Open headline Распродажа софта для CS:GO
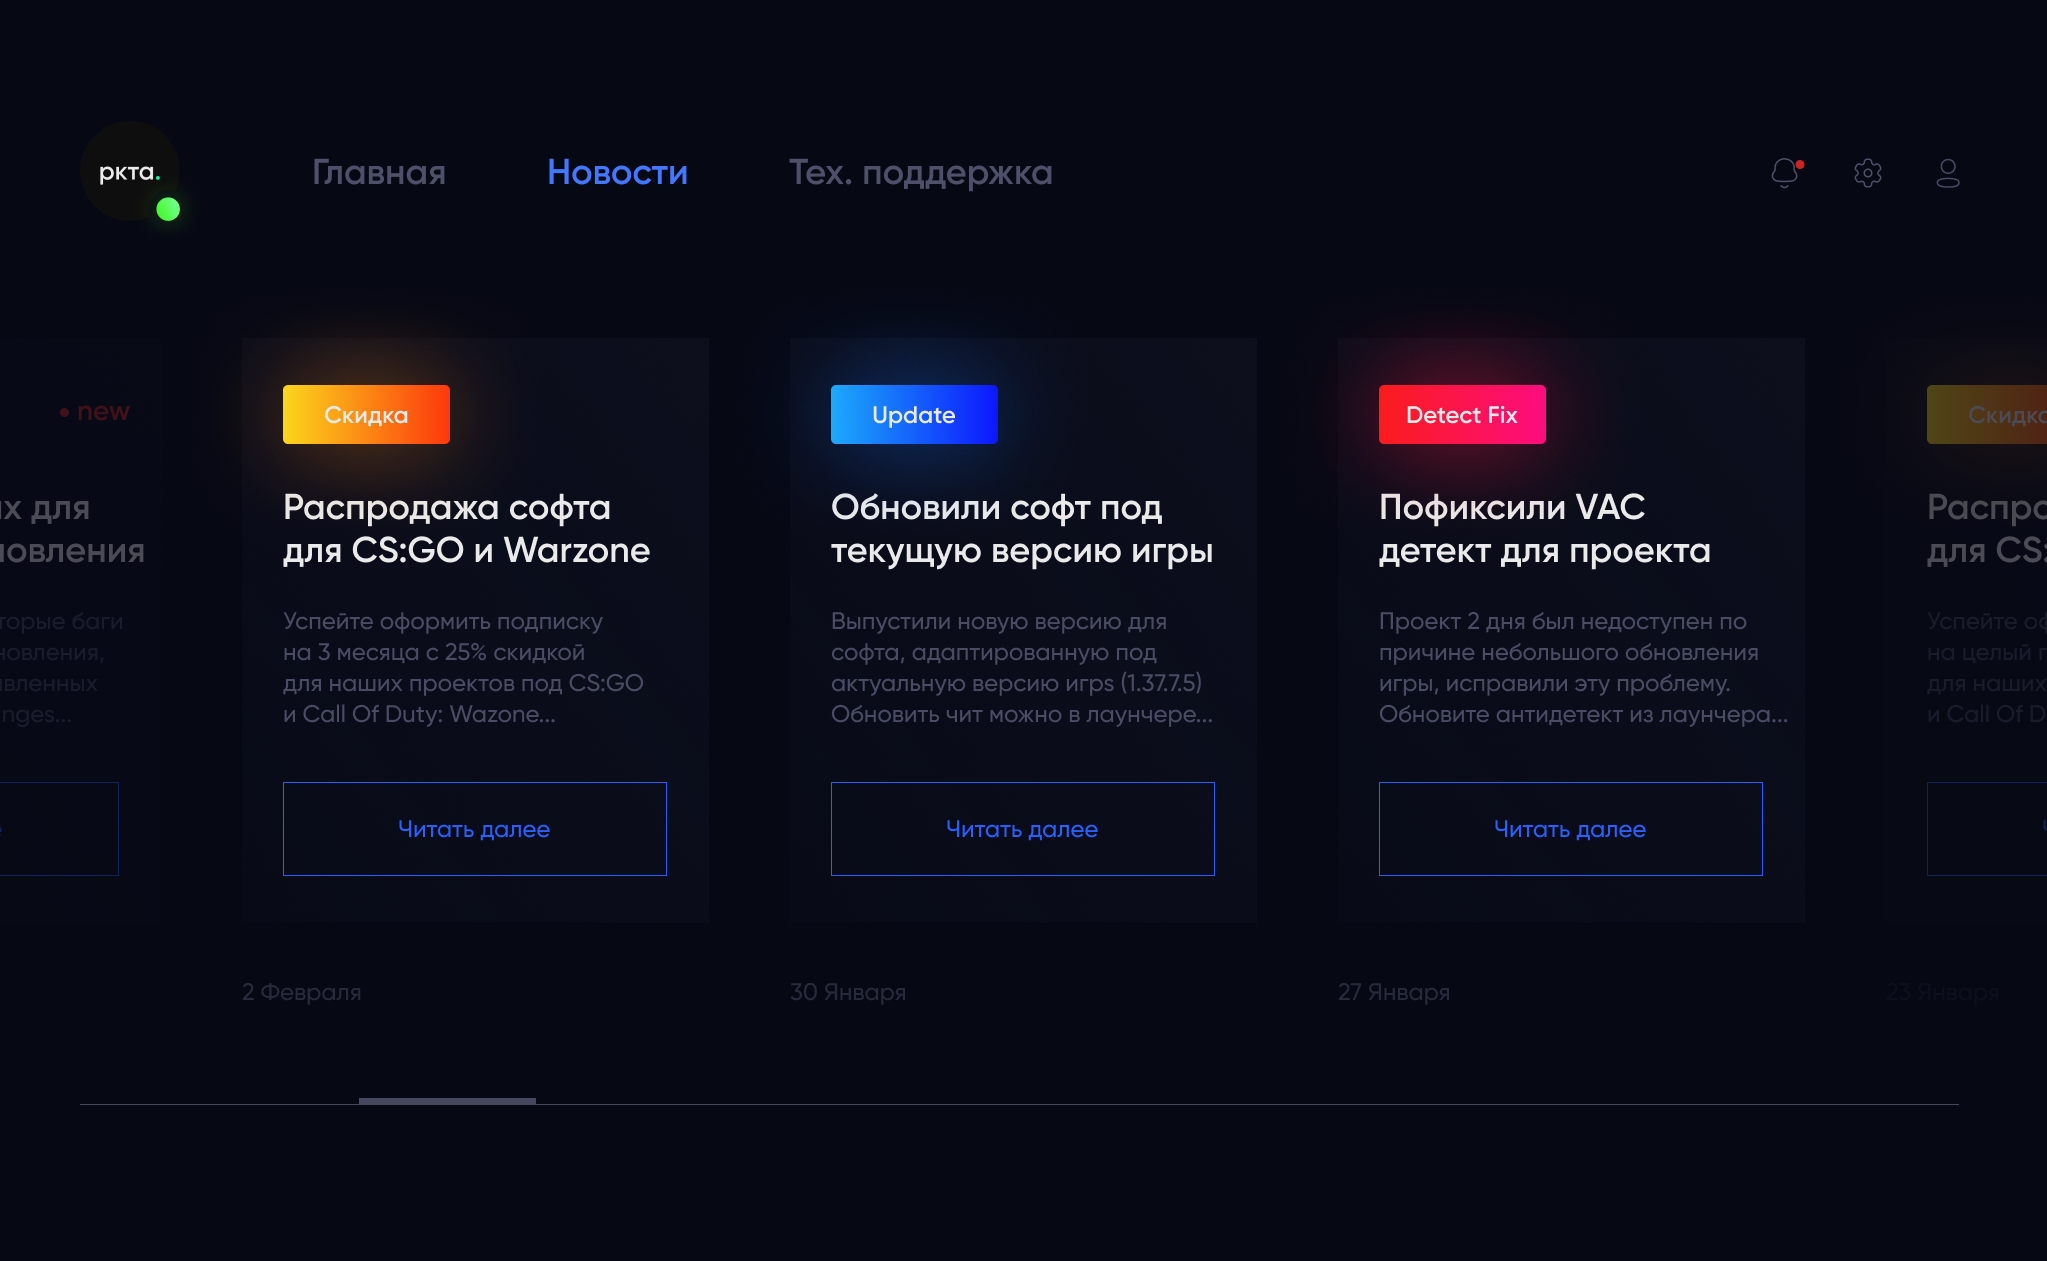Image resolution: width=2047 pixels, height=1261 pixels. point(466,529)
